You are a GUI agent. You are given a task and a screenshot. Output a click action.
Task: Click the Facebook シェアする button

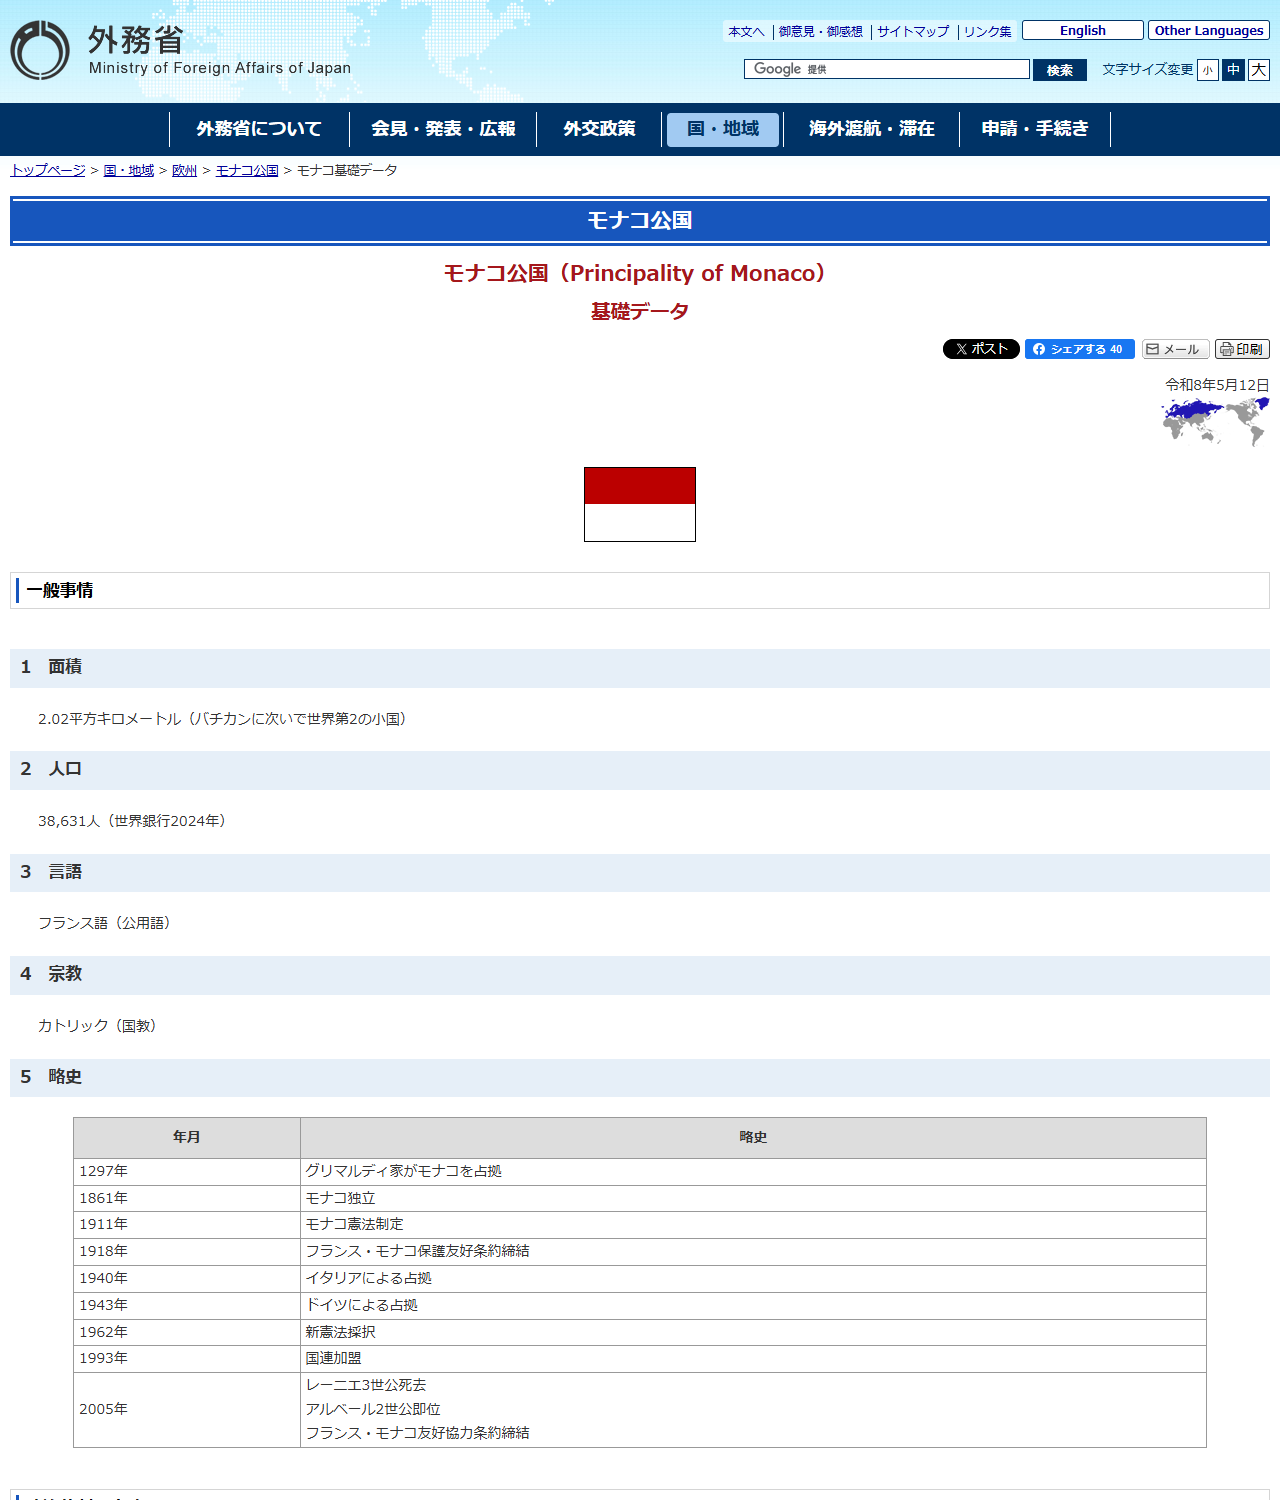(1080, 349)
